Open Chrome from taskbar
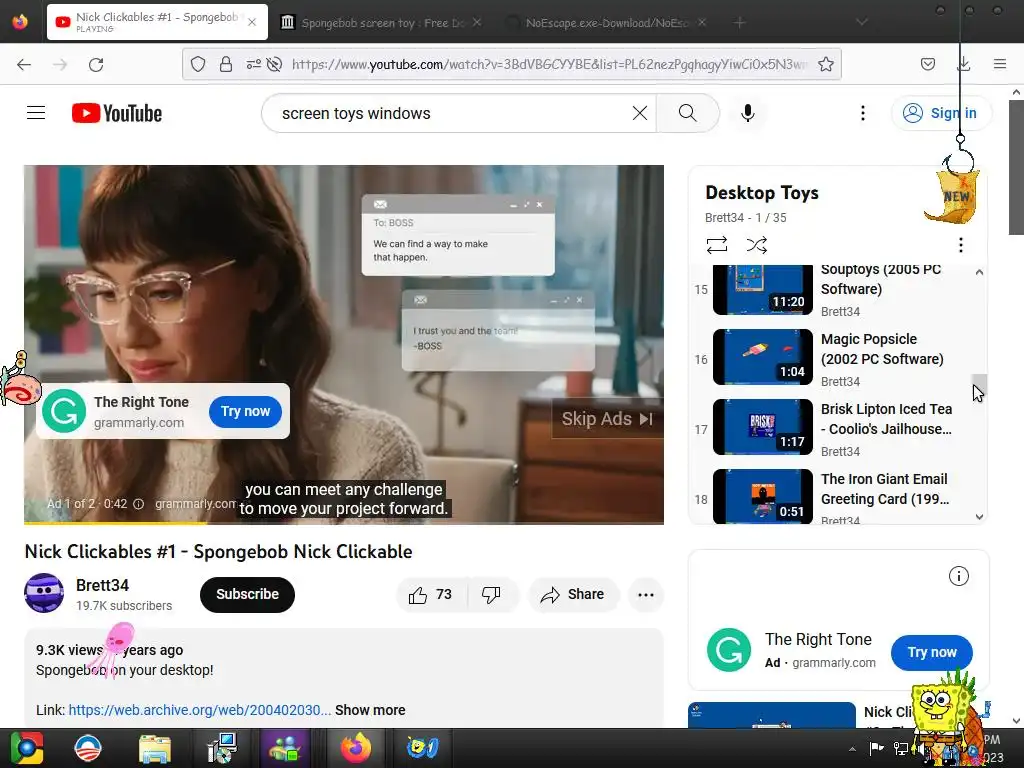Image resolution: width=1024 pixels, height=768 pixels. [x=26, y=748]
